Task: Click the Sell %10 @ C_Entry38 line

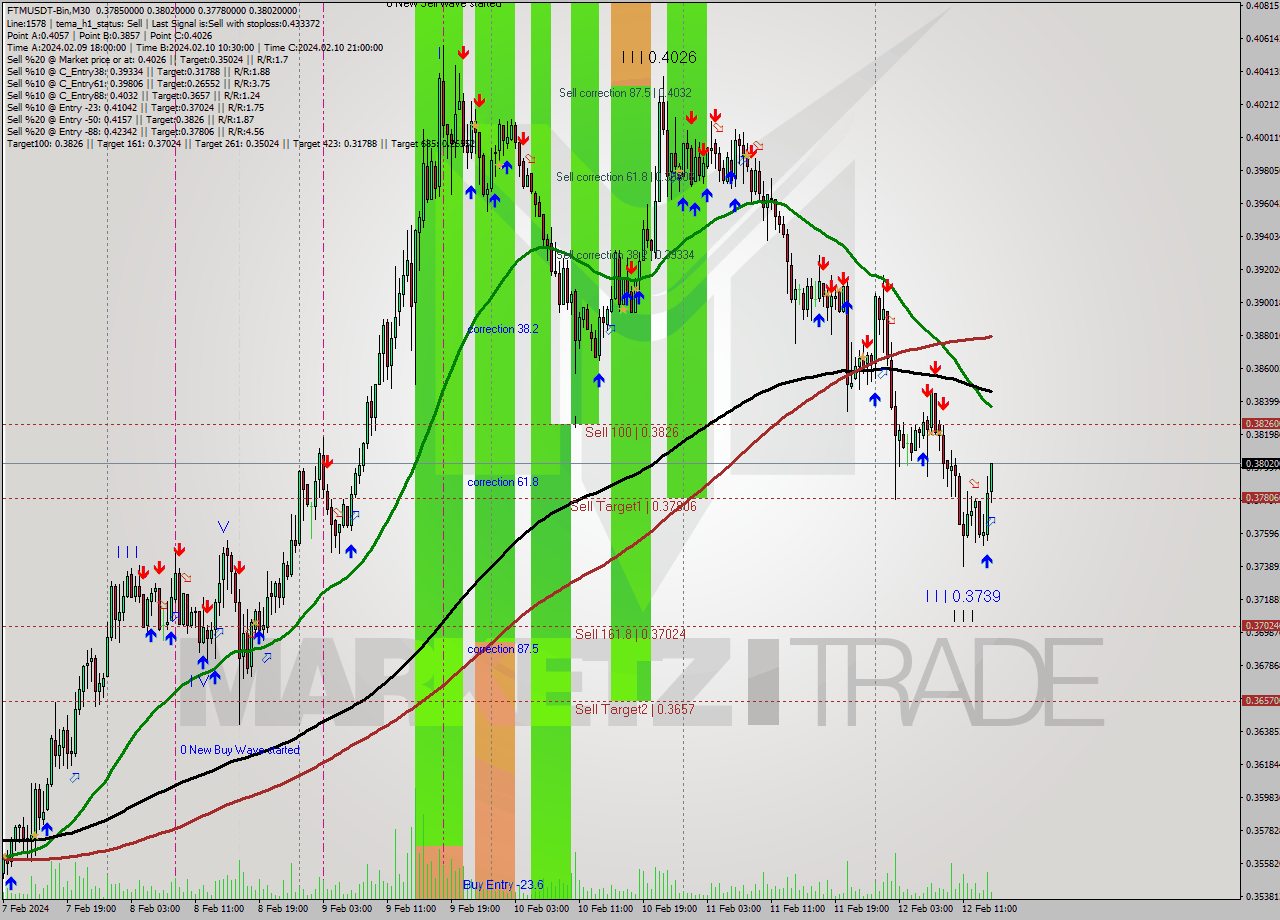Action: 138,71
